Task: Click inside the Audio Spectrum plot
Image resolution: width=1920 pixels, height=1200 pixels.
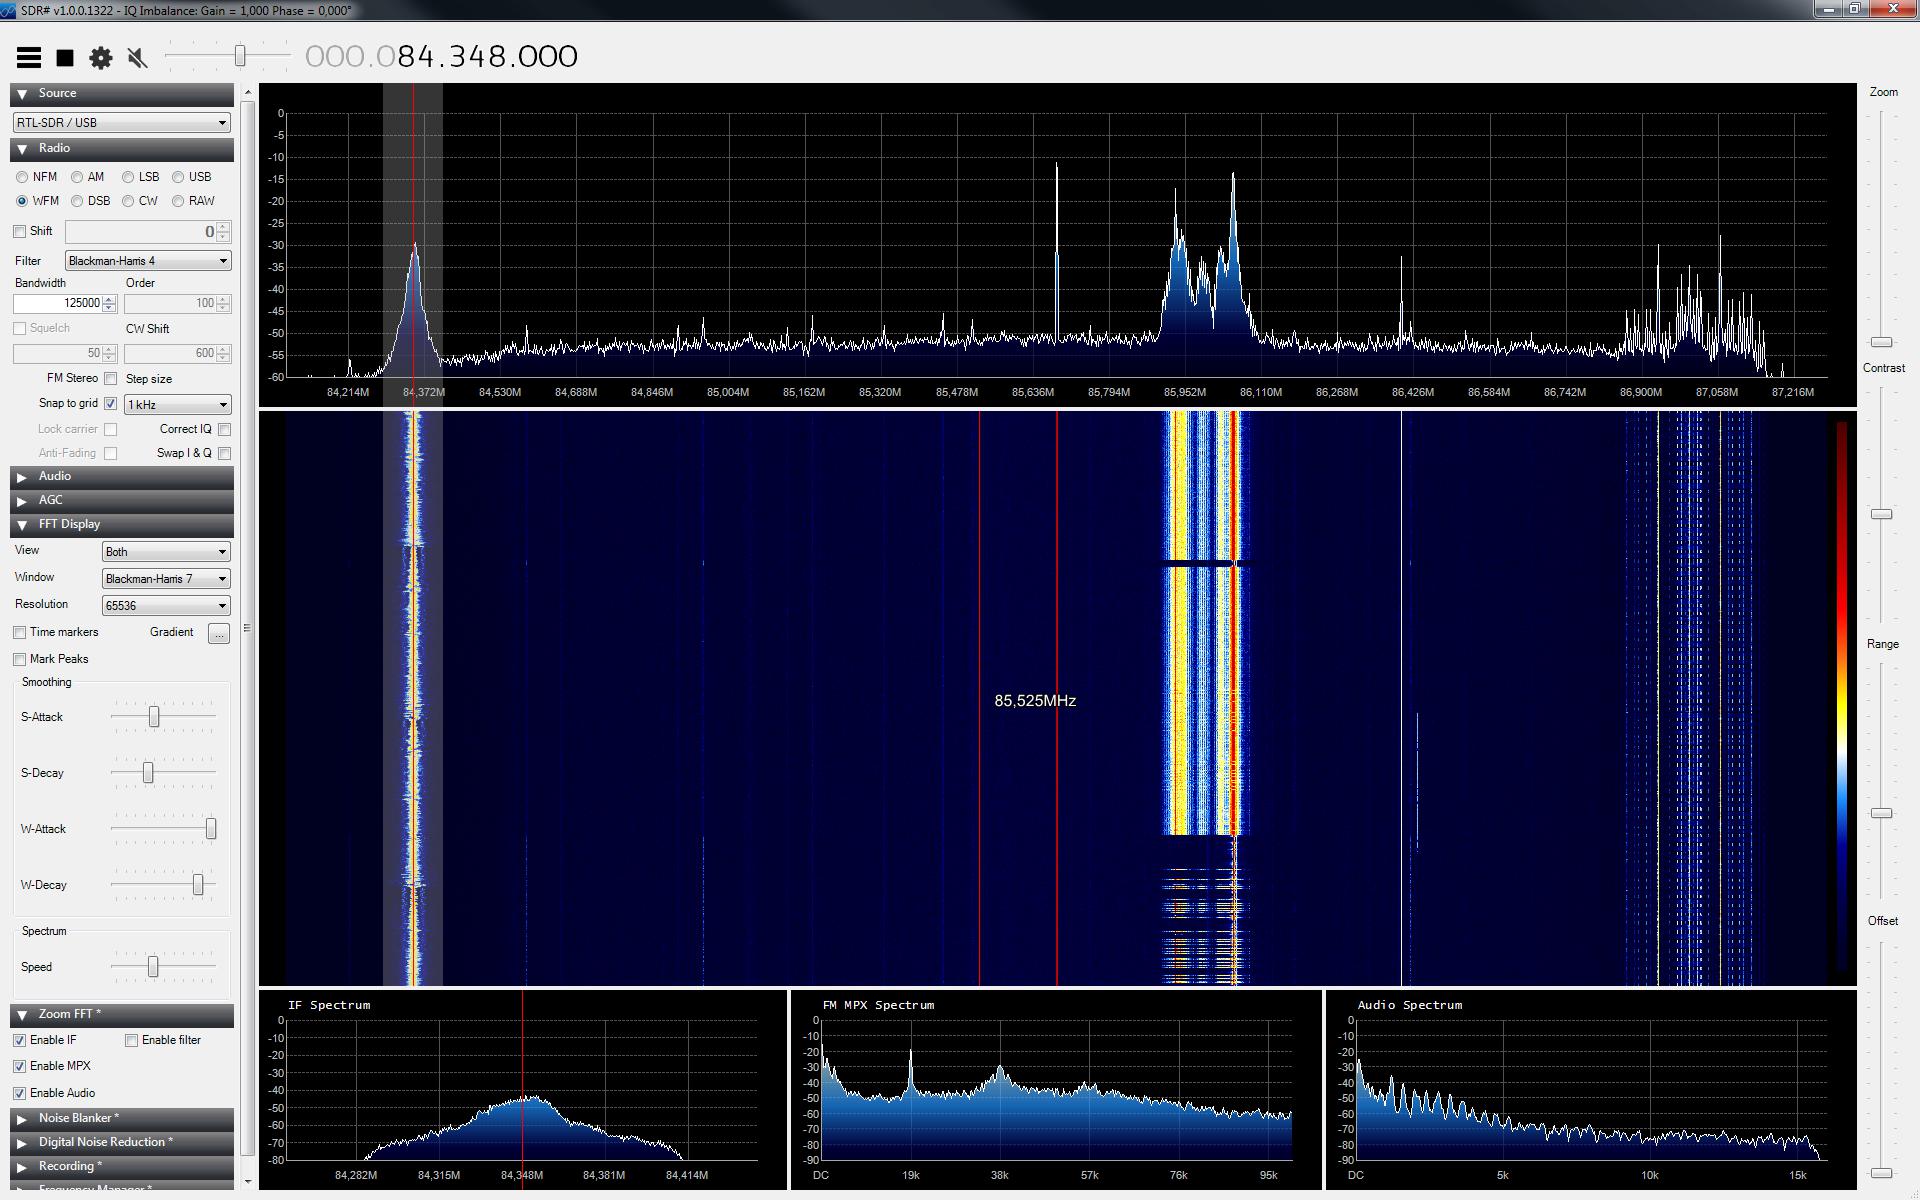Action: (x=1590, y=1090)
